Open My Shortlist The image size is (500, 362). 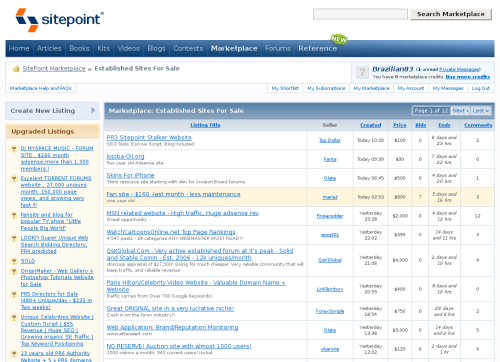pos(285,88)
